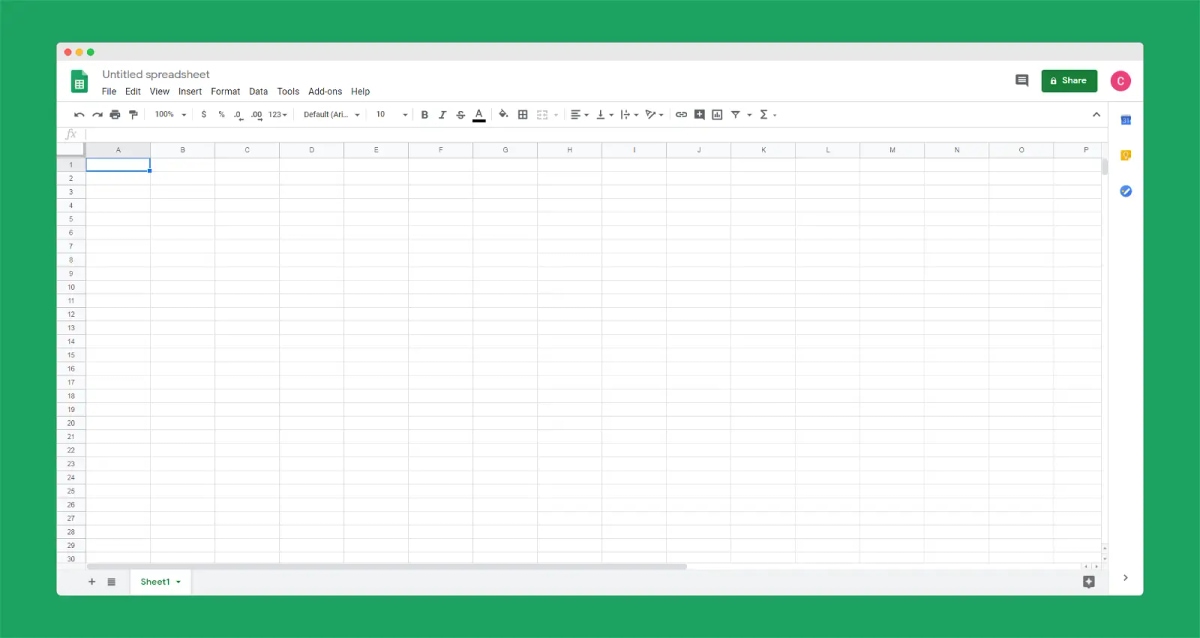Open All Sheets list icon
Viewport: 1200px width, 638px height.
(111, 581)
